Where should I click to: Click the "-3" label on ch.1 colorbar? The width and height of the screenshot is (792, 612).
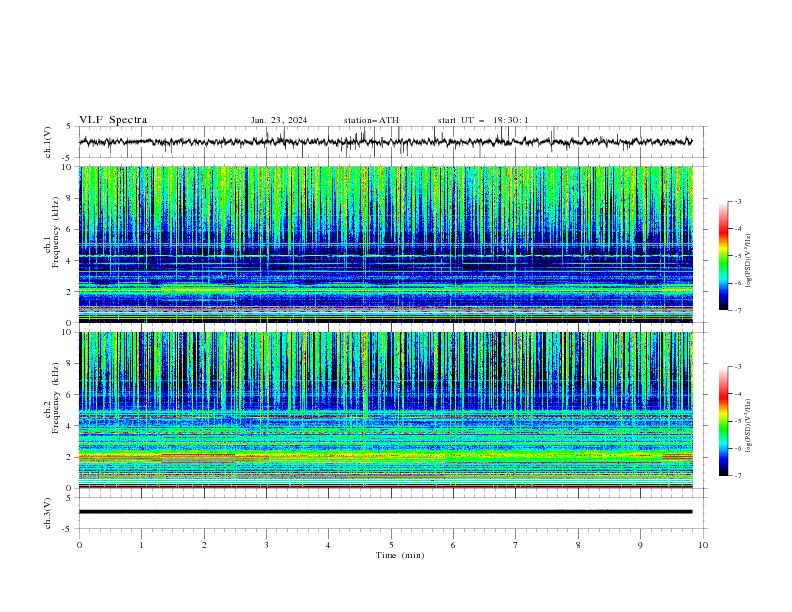737,201
